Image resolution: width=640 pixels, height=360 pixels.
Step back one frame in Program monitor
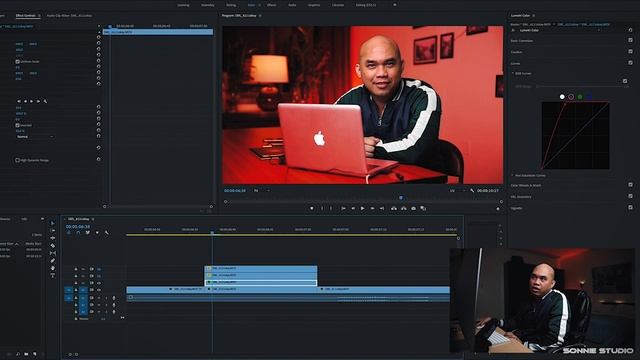click(353, 209)
